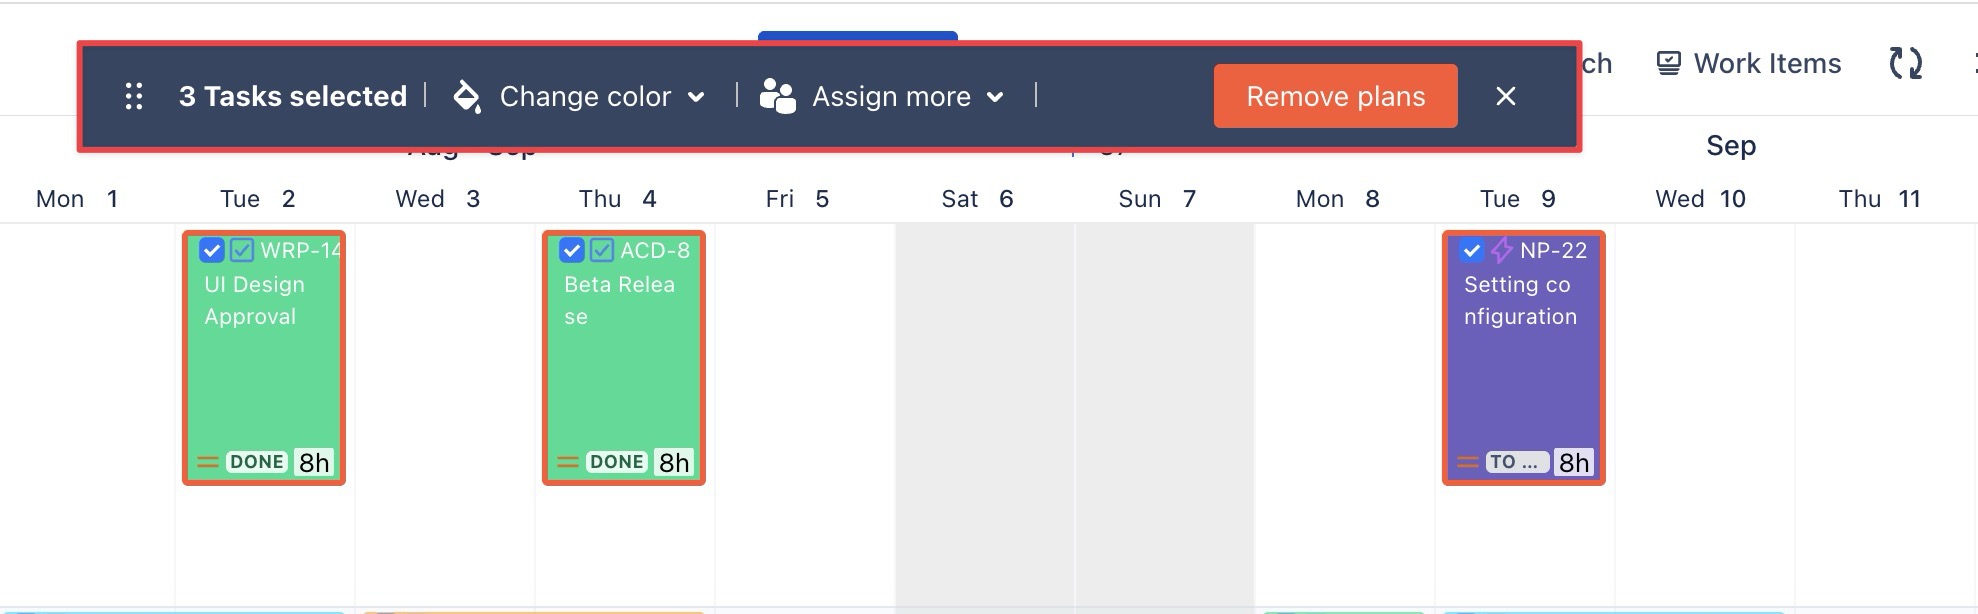This screenshot has width=1978, height=614.
Task: Expand the Change color dropdown
Action: (696, 97)
